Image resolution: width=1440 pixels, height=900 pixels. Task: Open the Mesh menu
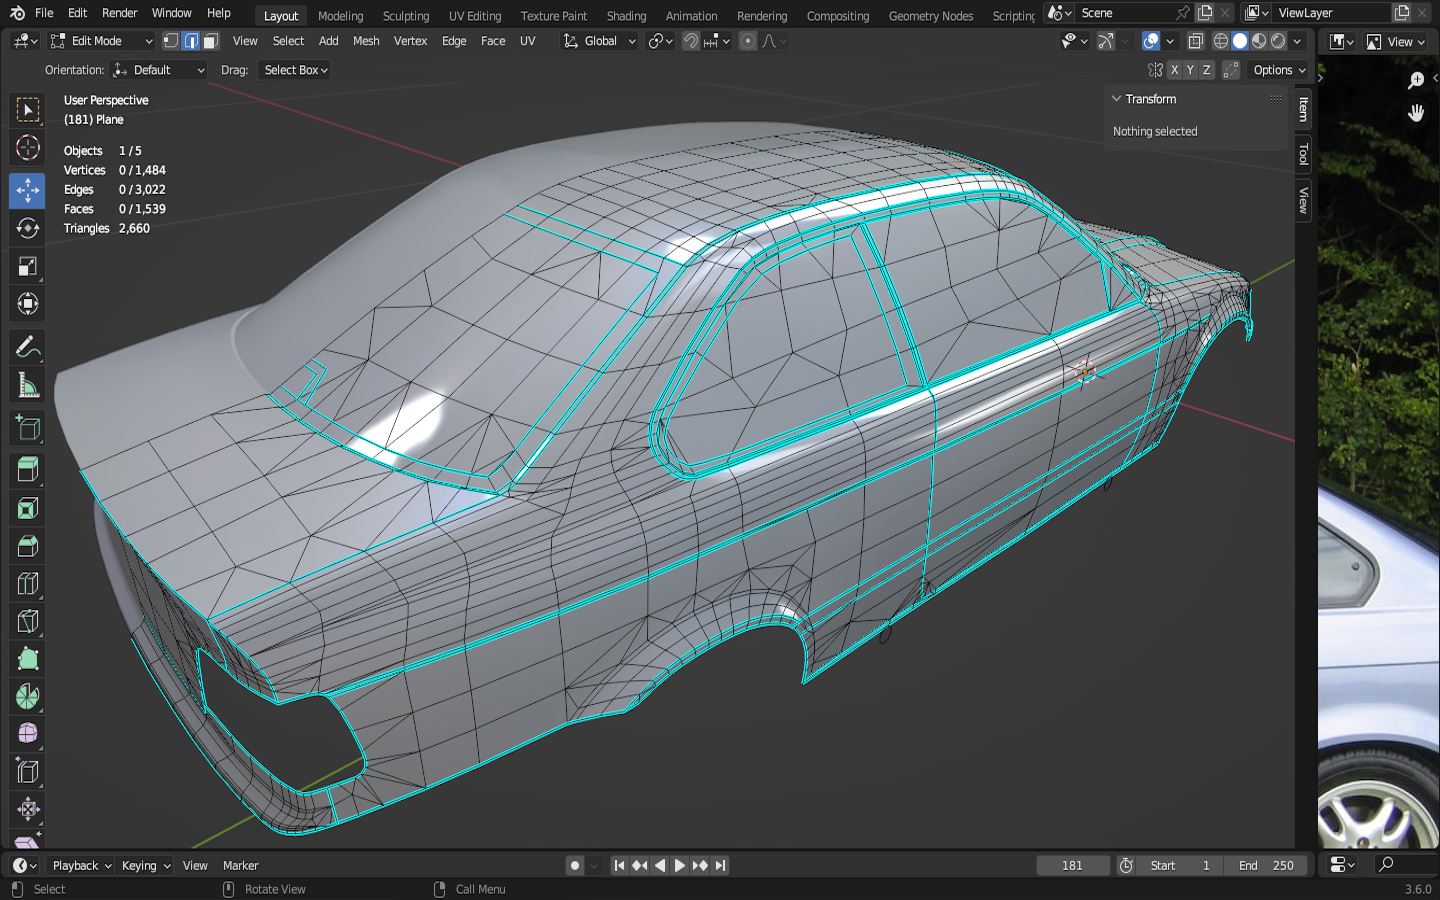[x=366, y=41]
